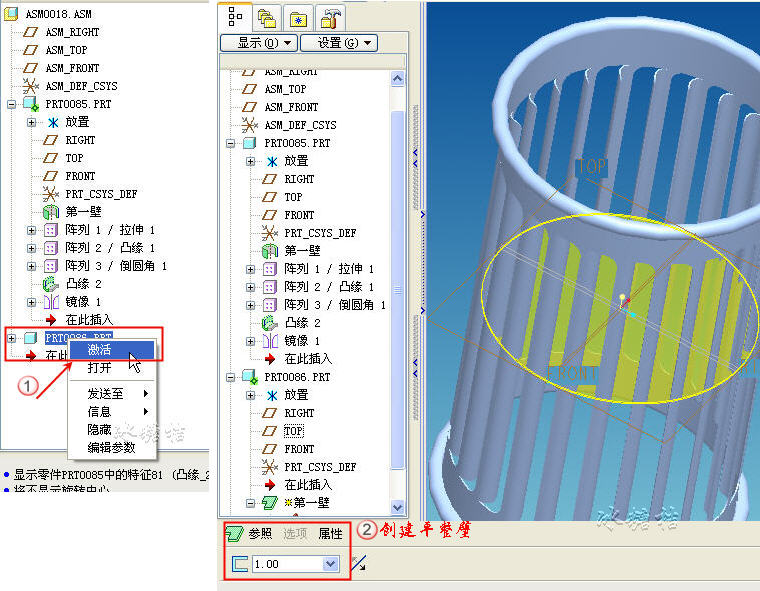The height and width of the screenshot is (591, 760).
Task: Select ASM_FRONT plane icon in left tree
Action: tap(31, 68)
